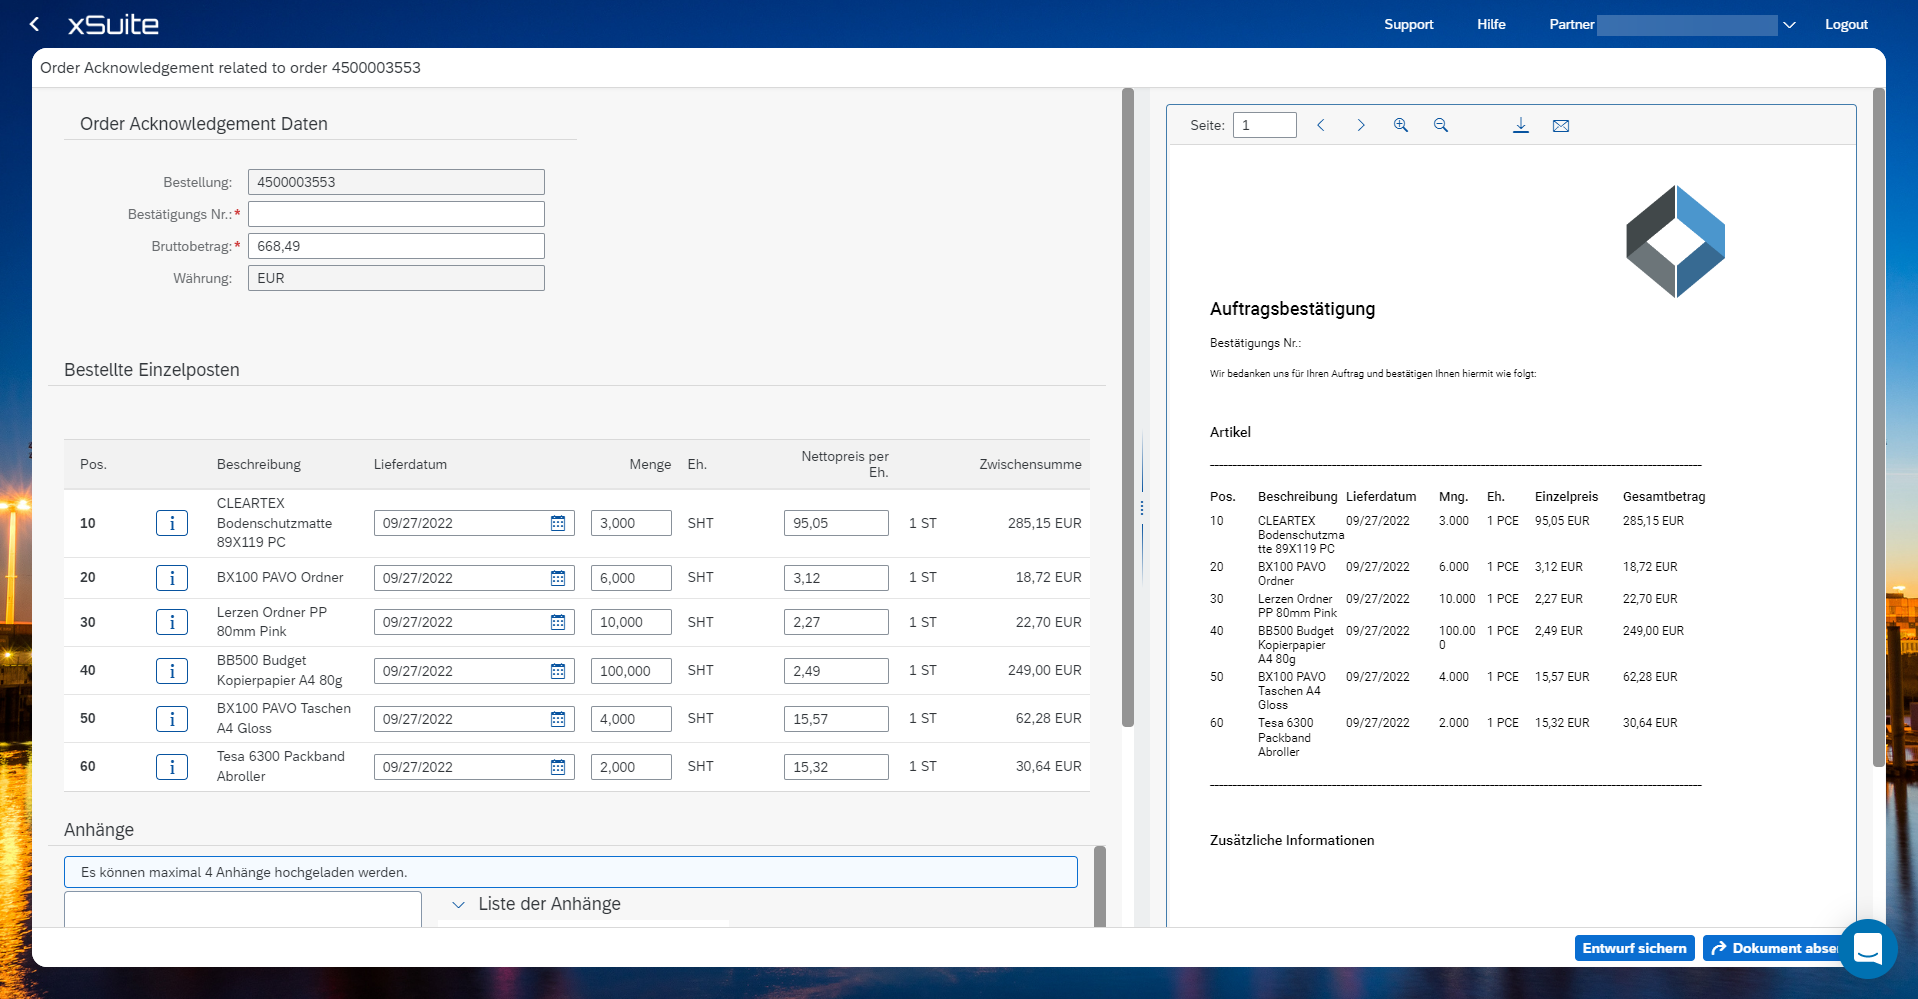Open info for position 10 CLEARTEX item
The height and width of the screenshot is (999, 1918).
[x=172, y=523]
